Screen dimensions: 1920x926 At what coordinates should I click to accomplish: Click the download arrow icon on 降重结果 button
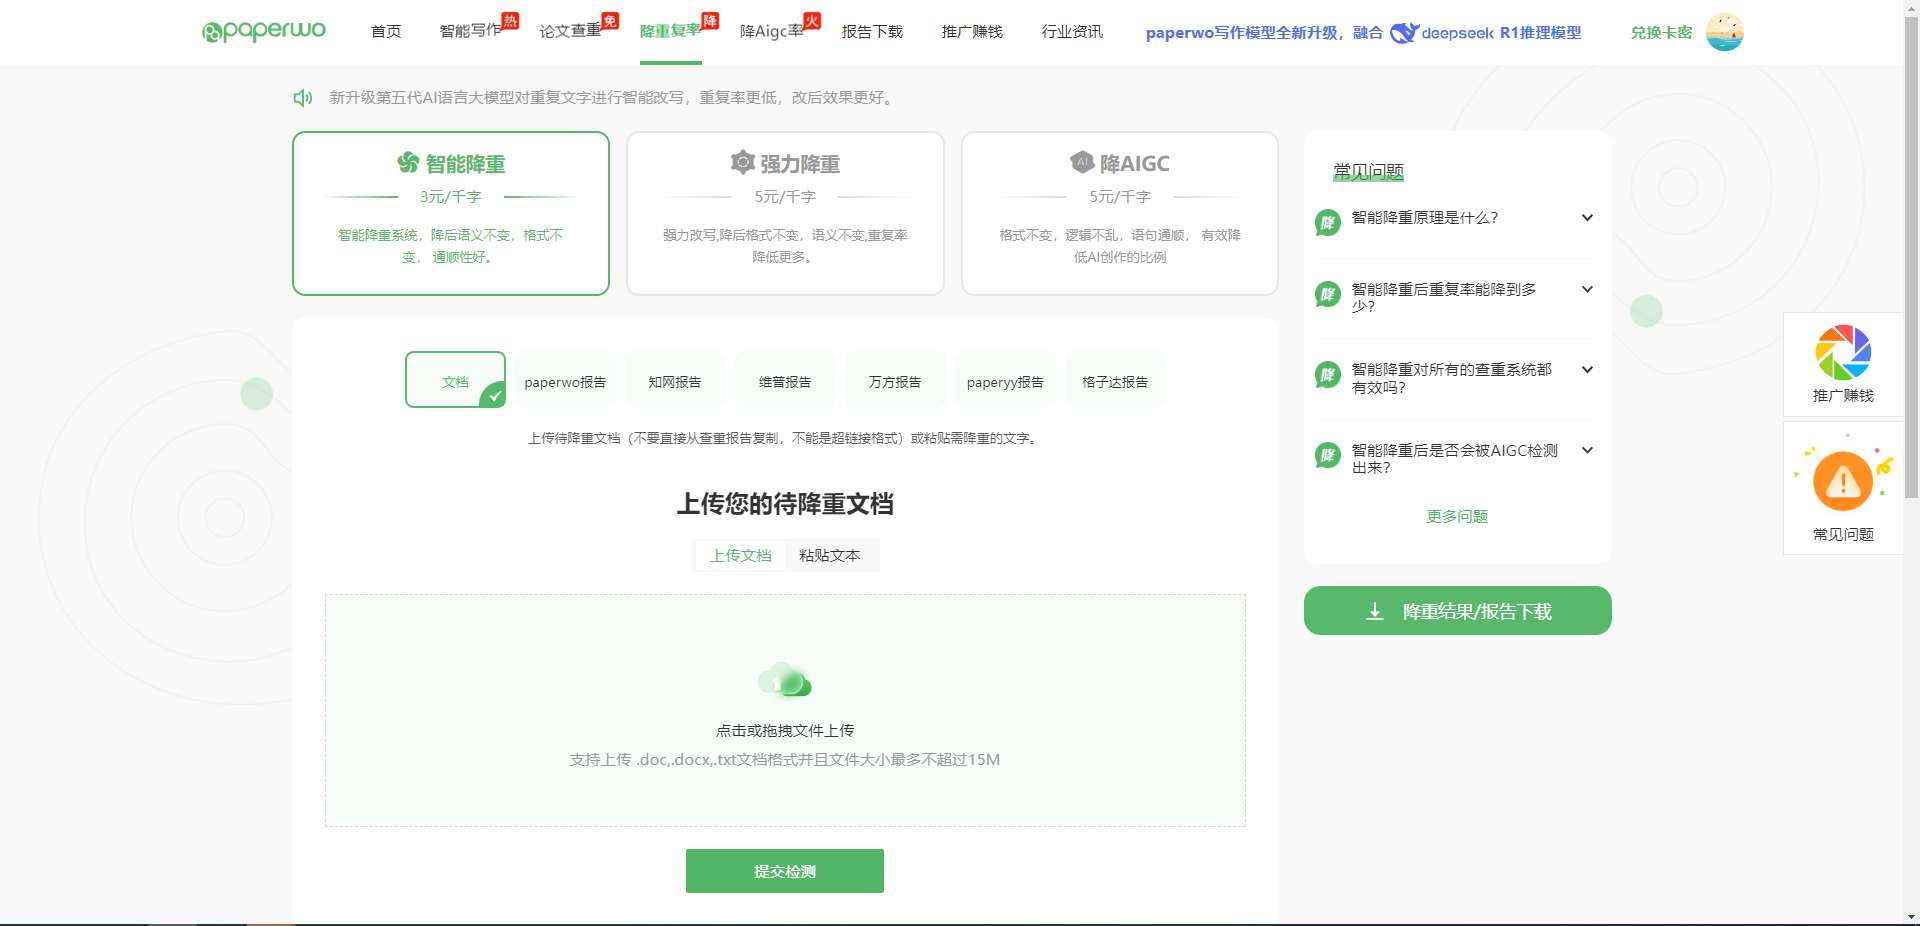tap(1375, 611)
